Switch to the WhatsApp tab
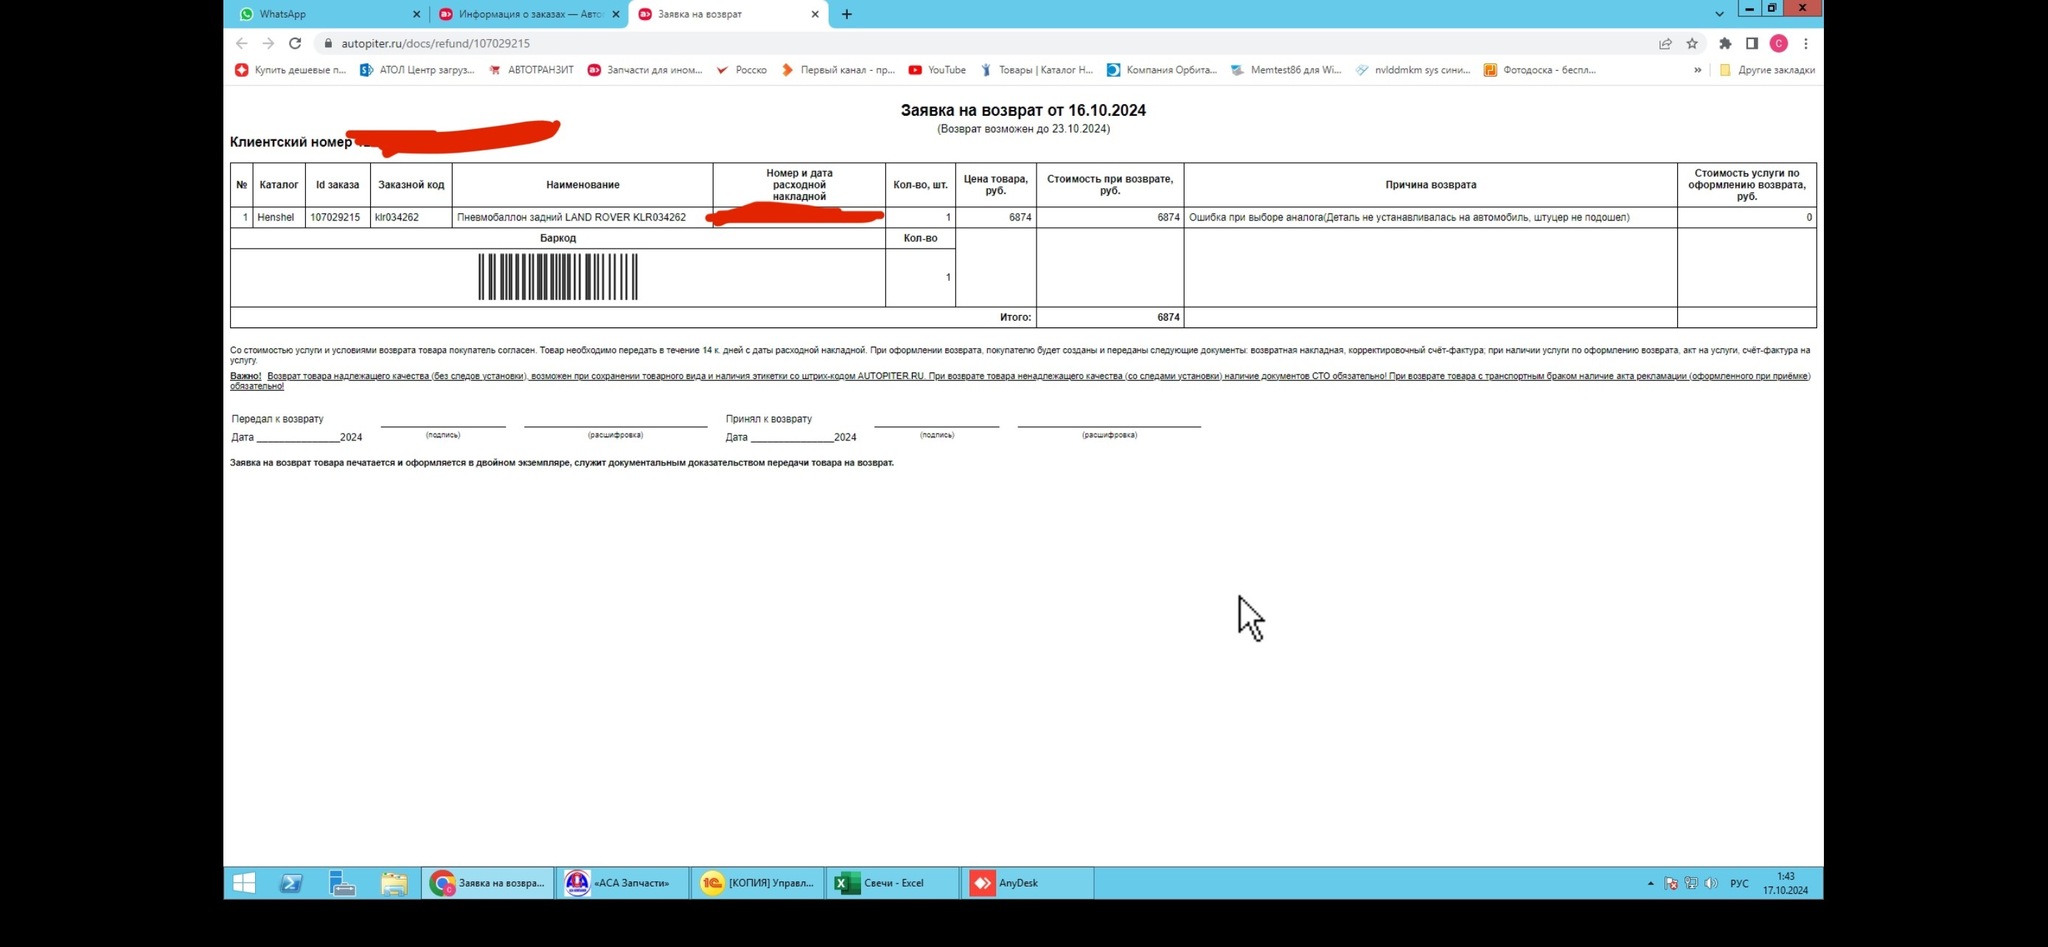2048x947 pixels. (320, 14)
